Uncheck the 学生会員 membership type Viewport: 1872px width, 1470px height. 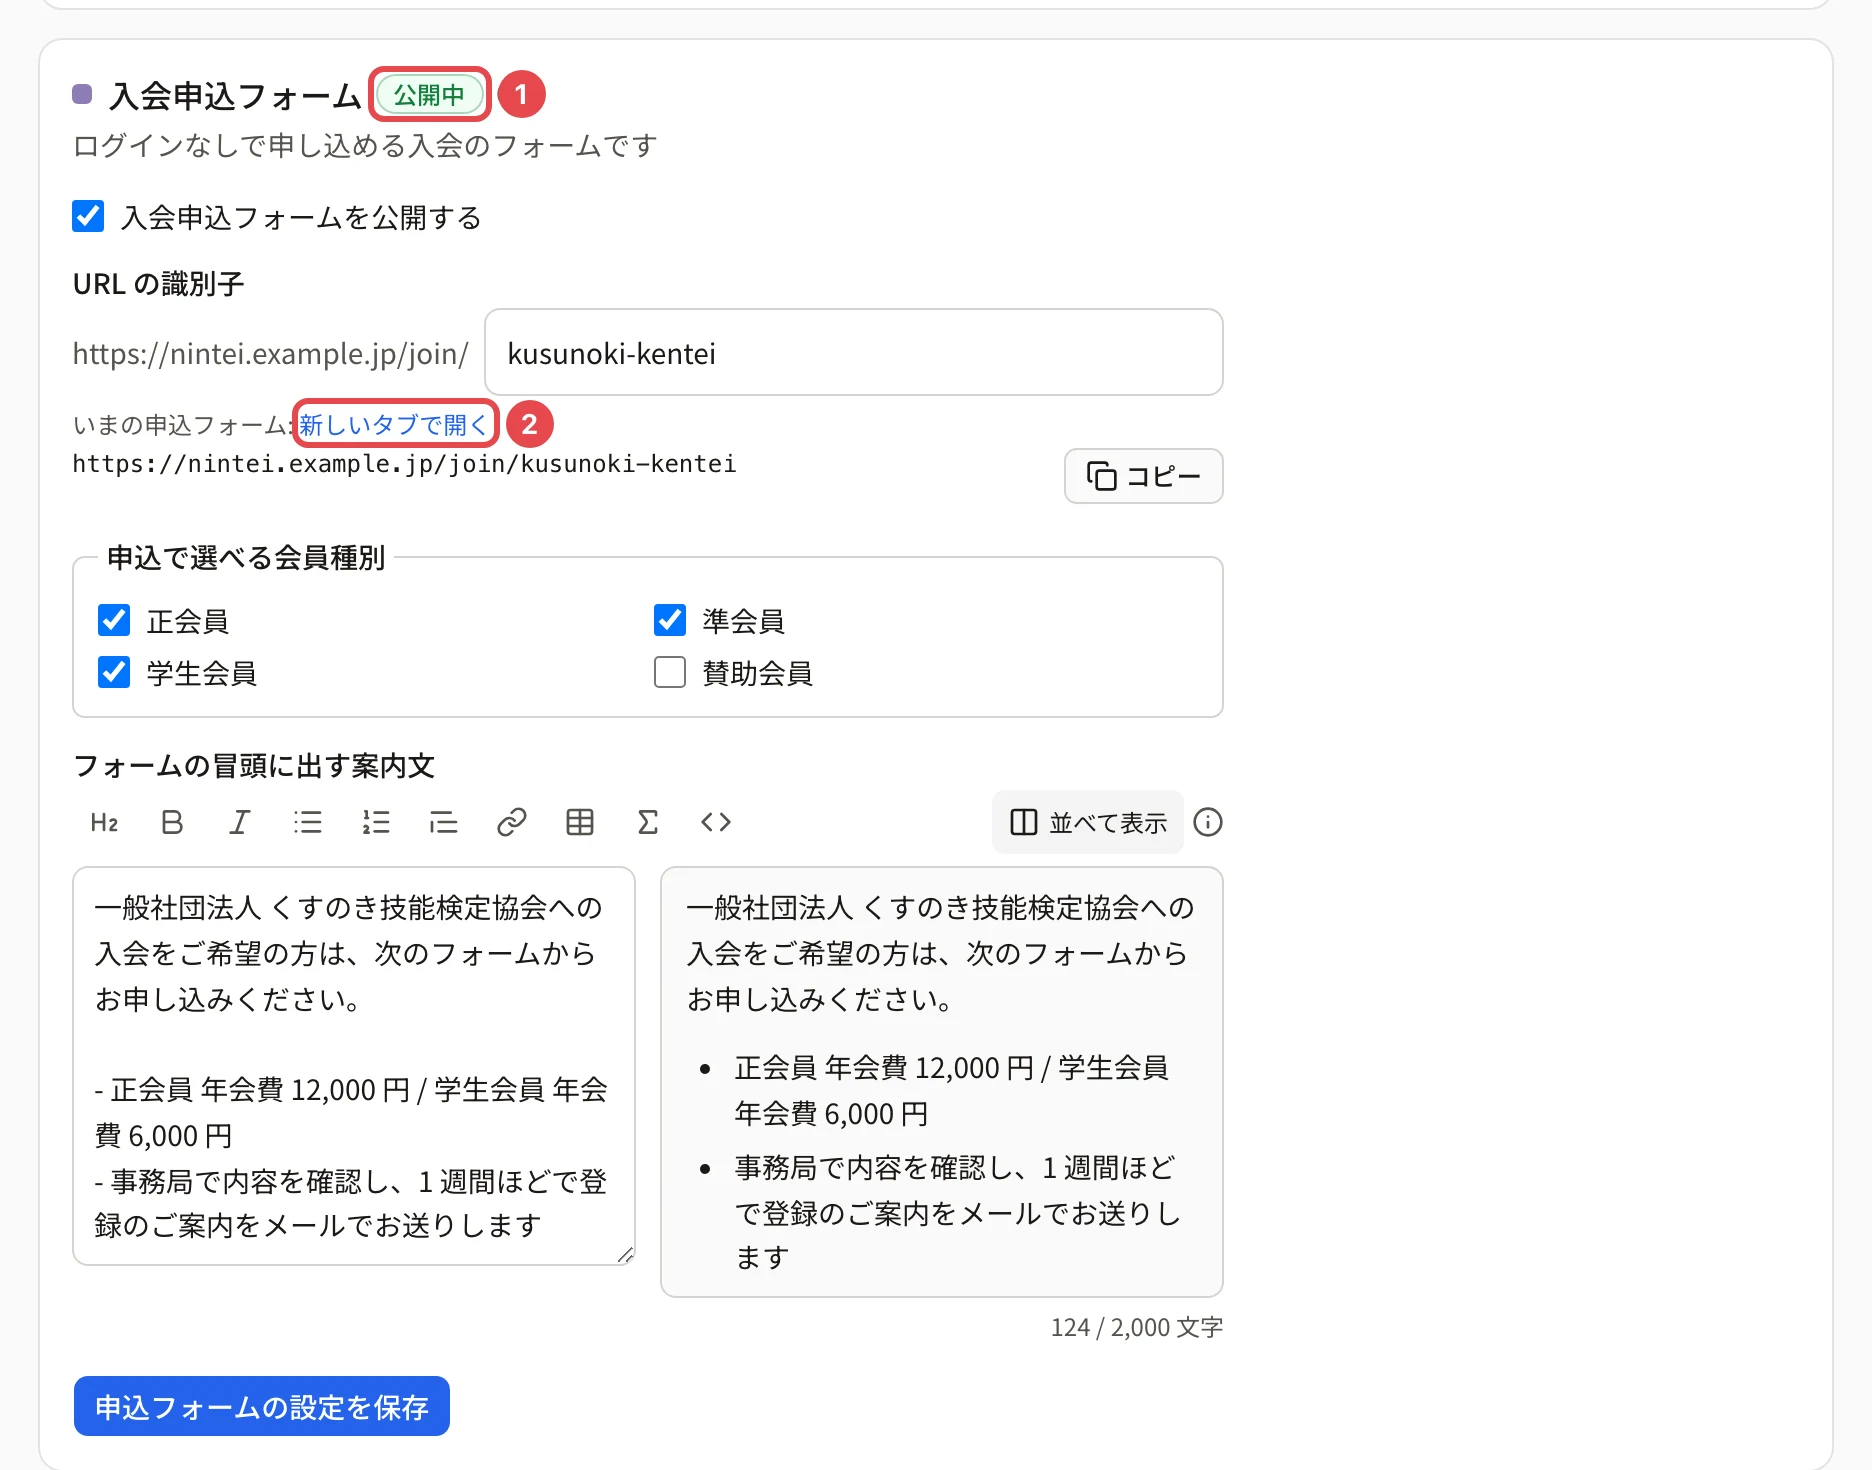pyautogui.click(x=114, y=672)
